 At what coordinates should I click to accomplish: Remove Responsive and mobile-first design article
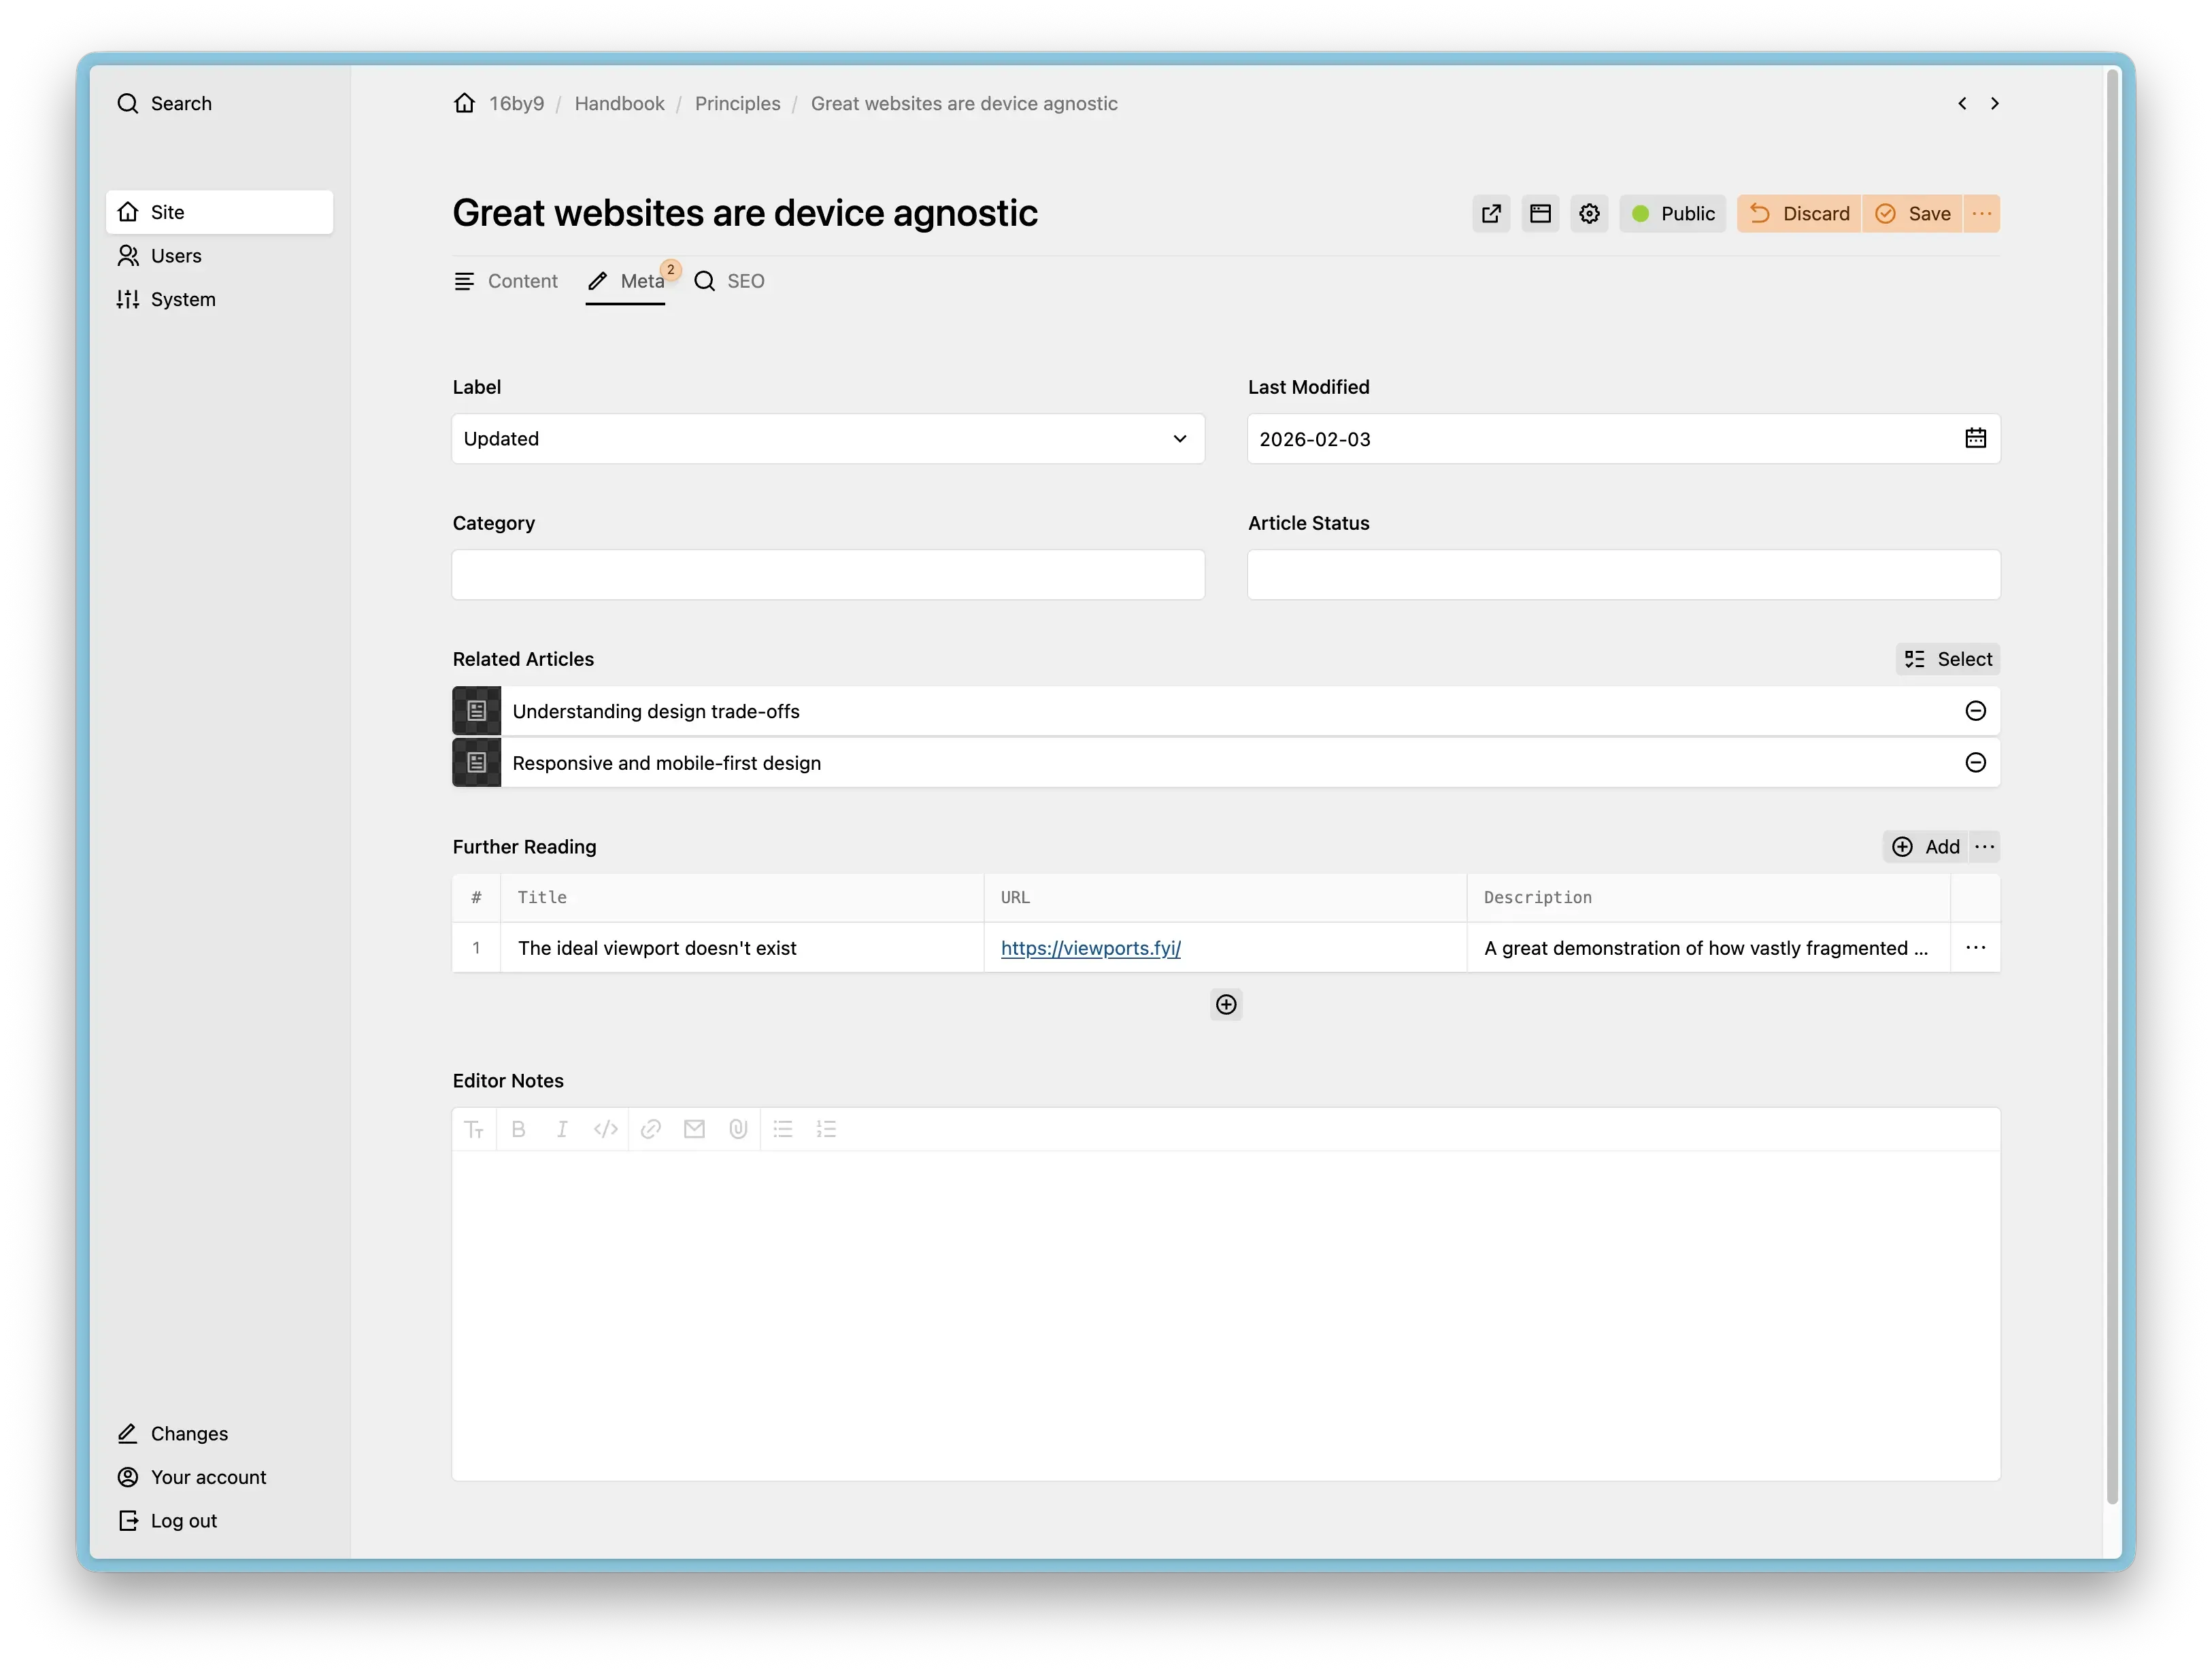tap(1975, 763)
